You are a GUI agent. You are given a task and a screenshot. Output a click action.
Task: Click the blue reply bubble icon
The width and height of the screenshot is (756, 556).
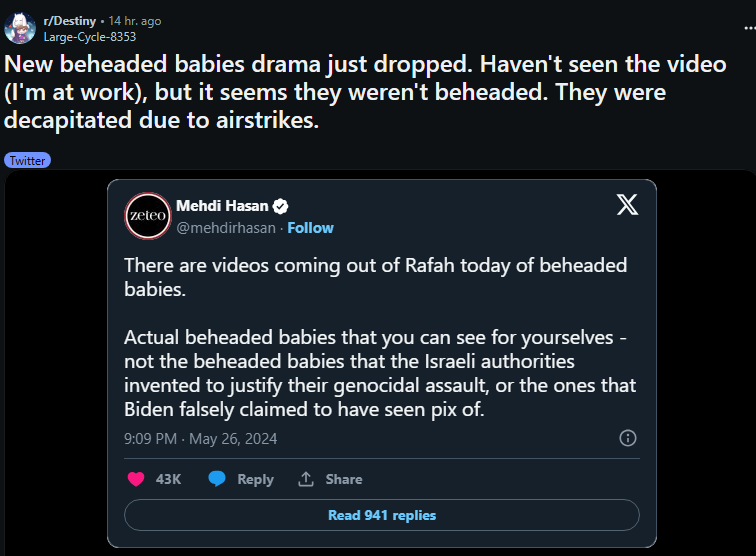click(217, 478)
